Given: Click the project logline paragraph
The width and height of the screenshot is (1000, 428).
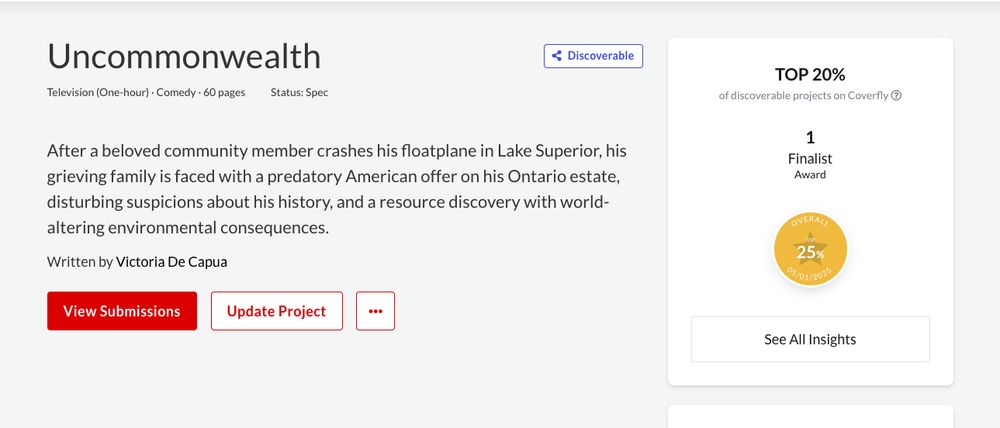Looking at the screenshot, I should (337, 189).
